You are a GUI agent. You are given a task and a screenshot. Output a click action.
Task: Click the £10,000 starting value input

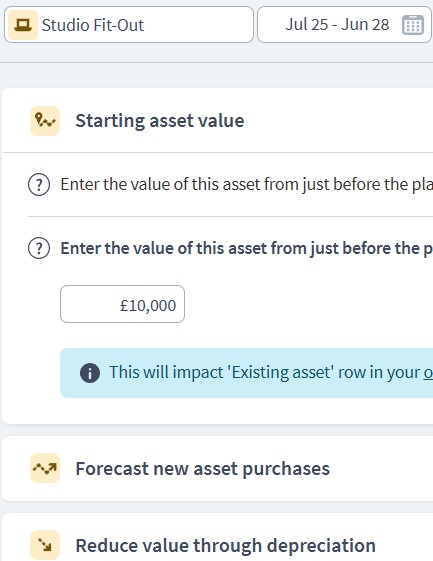click(122, 304)
